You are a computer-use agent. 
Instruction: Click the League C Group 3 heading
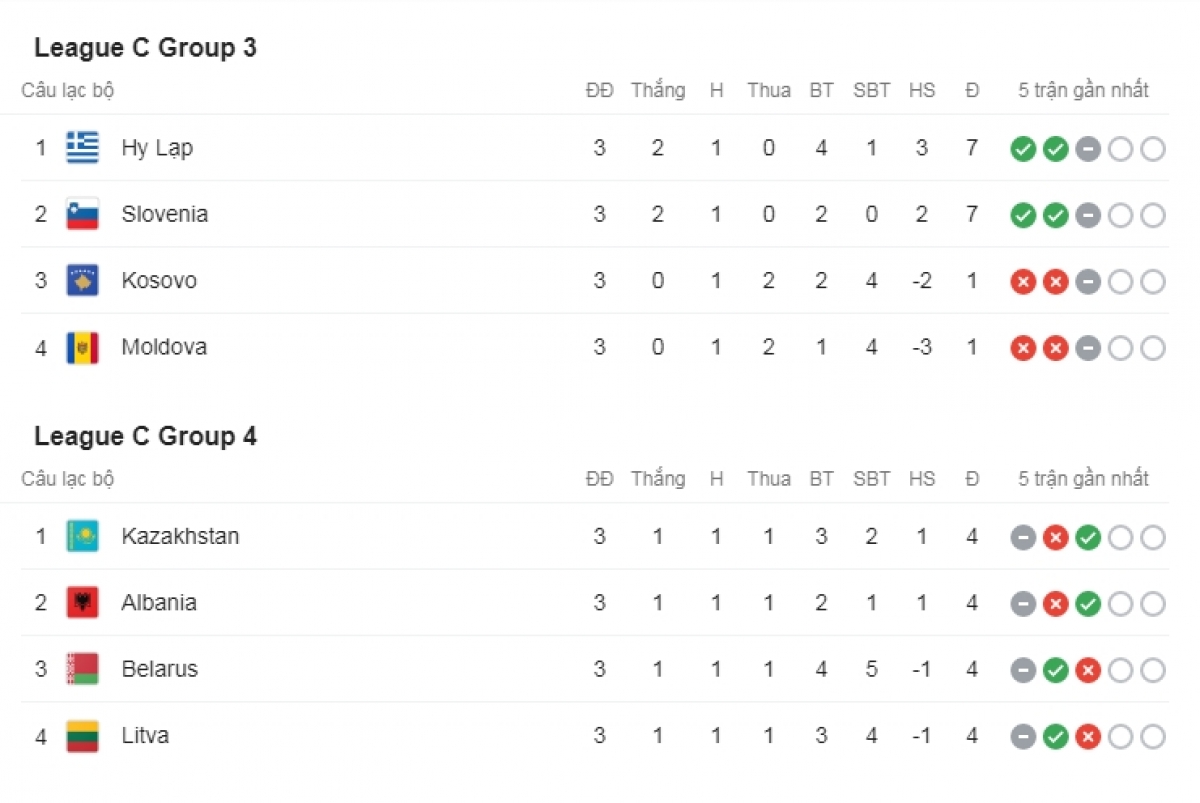[145, 48]
